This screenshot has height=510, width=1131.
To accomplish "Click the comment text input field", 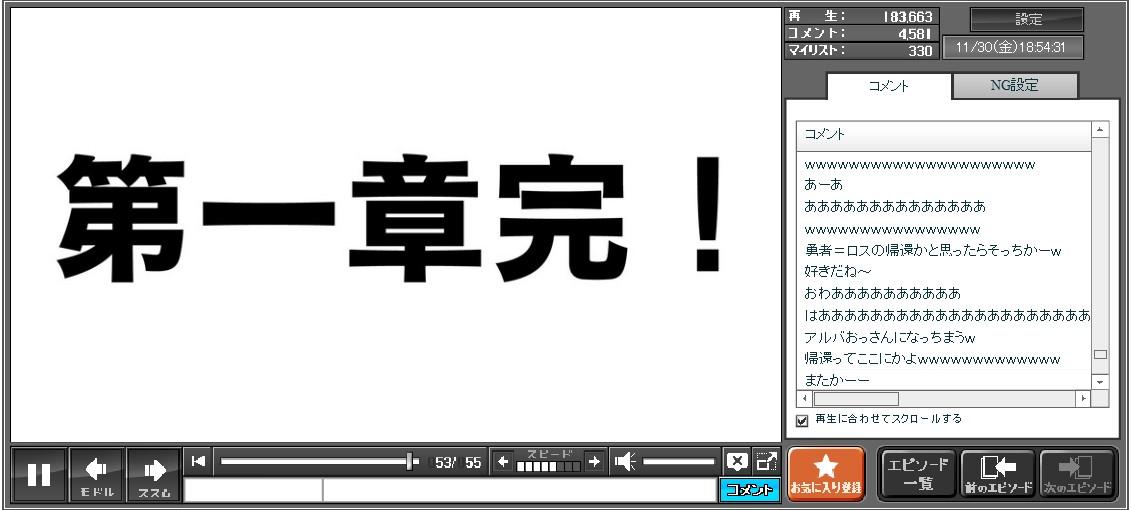I will (518, 490).
